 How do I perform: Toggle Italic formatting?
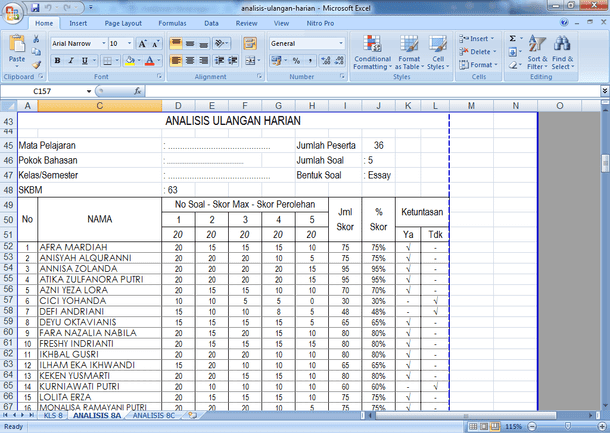click(x=71, y=61)
